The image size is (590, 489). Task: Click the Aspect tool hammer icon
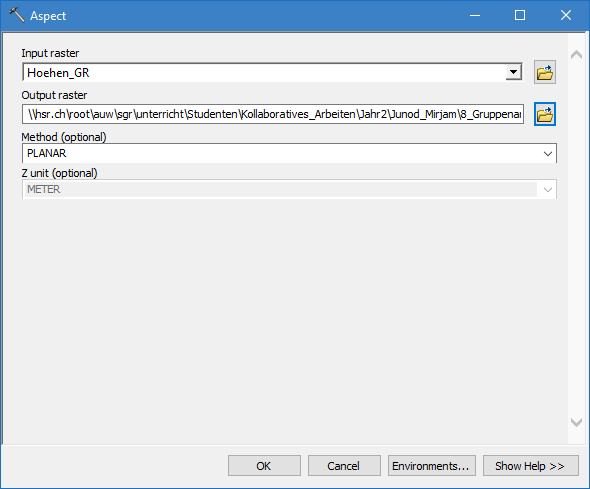[17, 15]
